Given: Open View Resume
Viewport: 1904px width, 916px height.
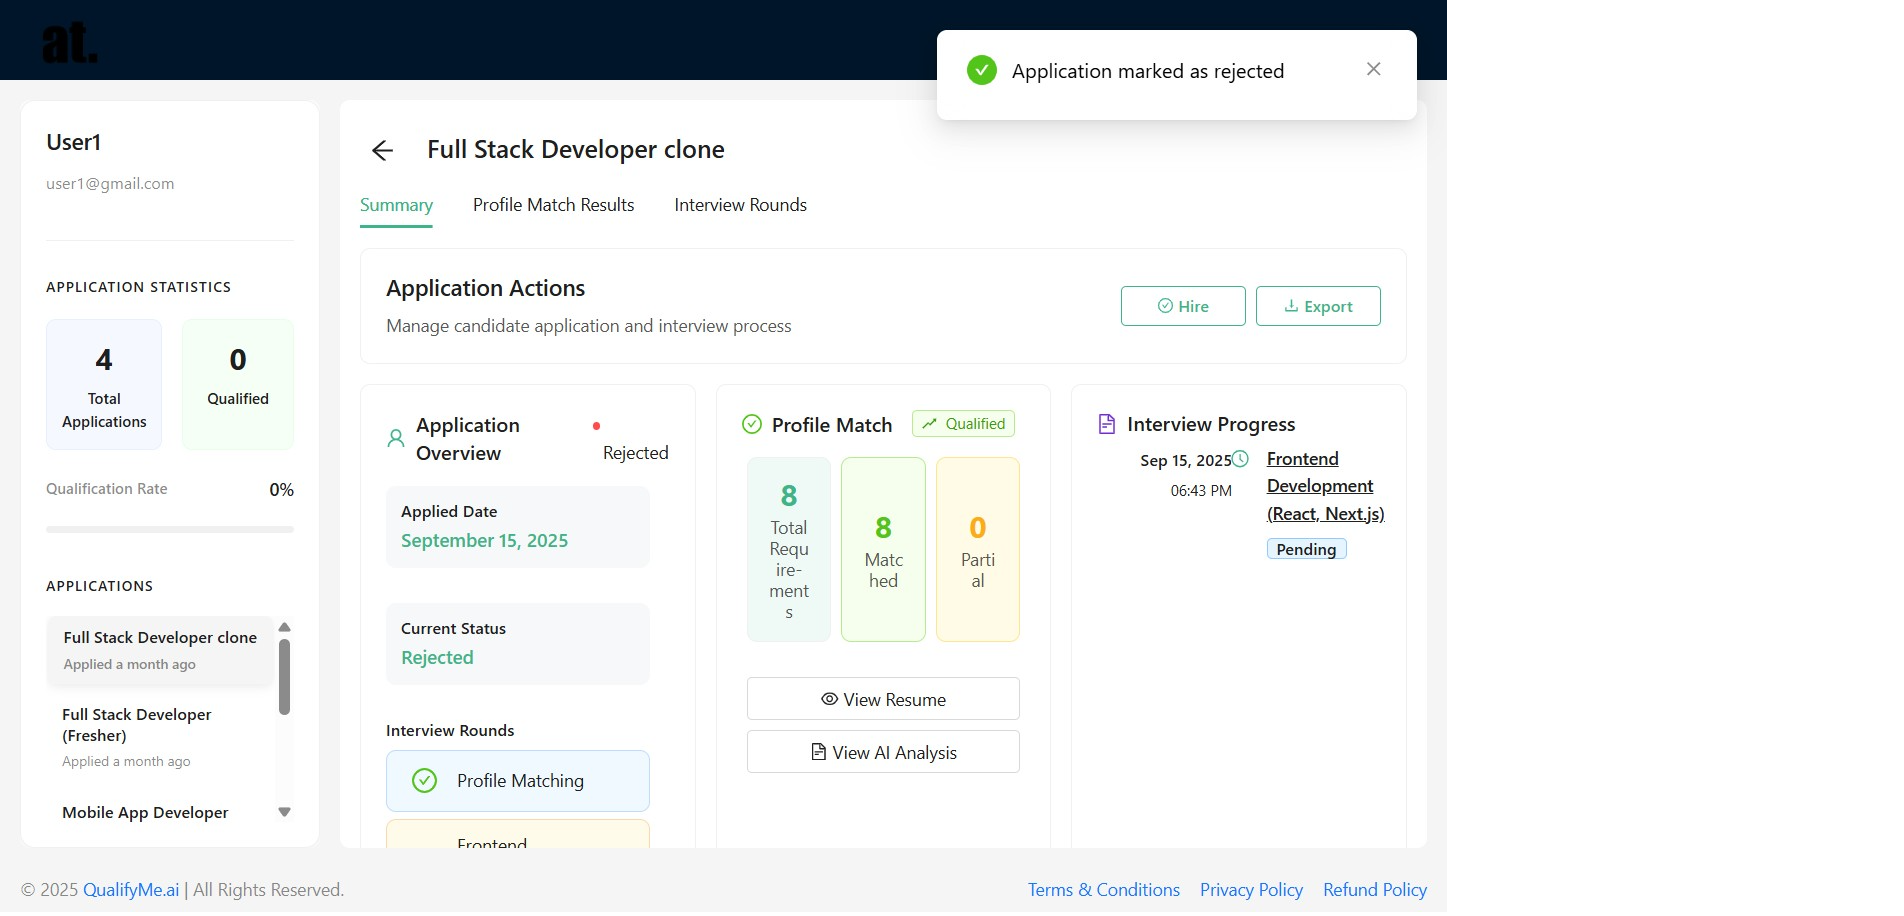Looking at the screenshot, I should pyautogui.click(x=882, y=700).
